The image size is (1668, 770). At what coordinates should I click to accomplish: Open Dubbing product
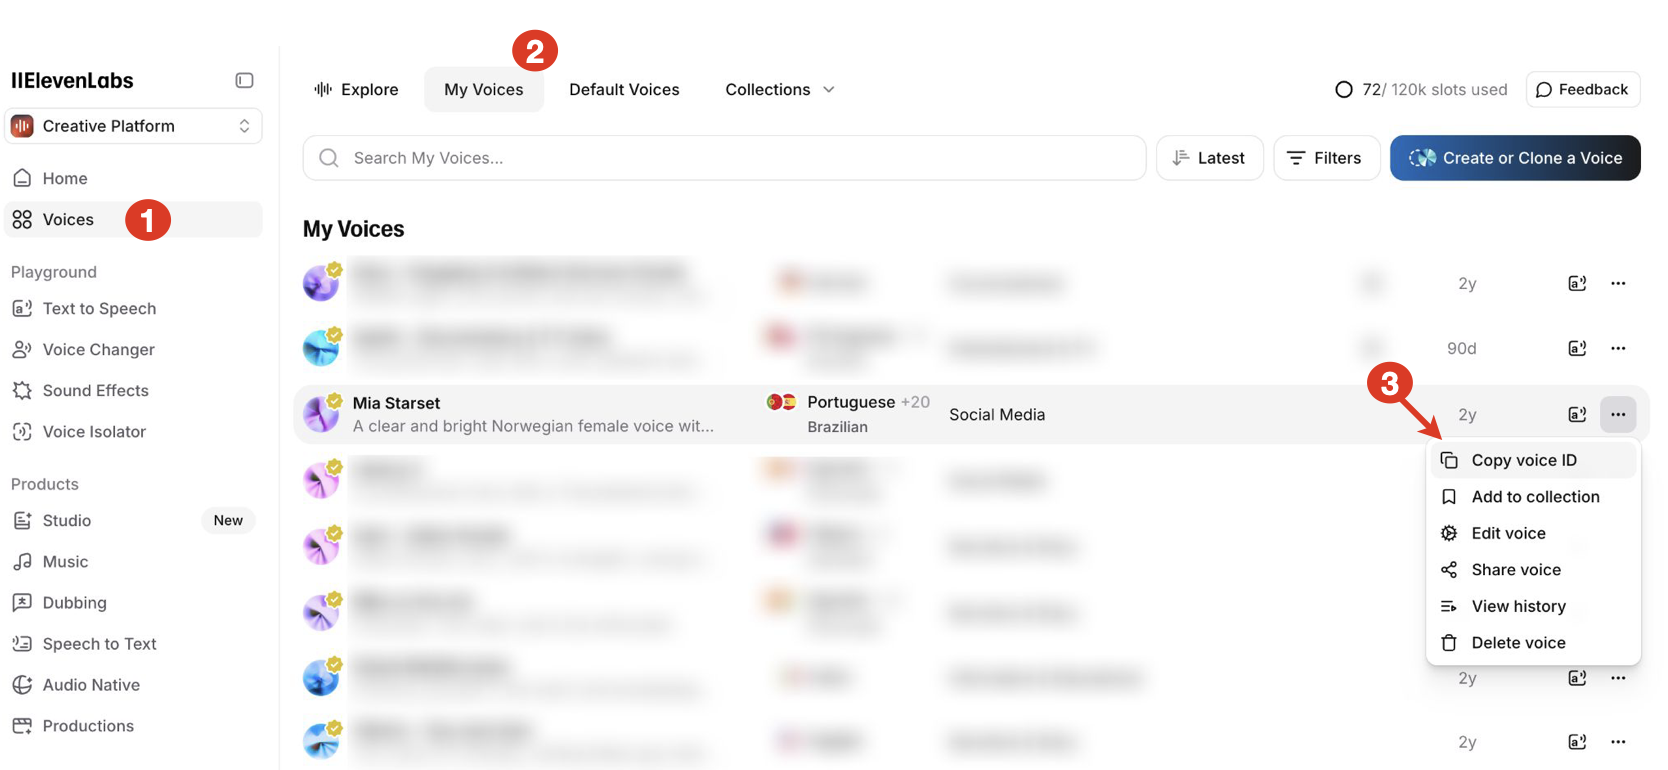pos(133,602)
